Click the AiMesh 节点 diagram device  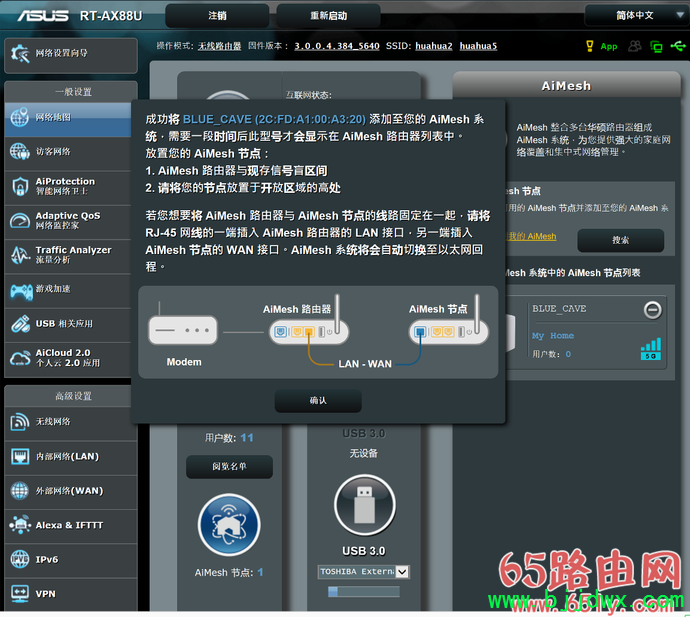(448, 332)
